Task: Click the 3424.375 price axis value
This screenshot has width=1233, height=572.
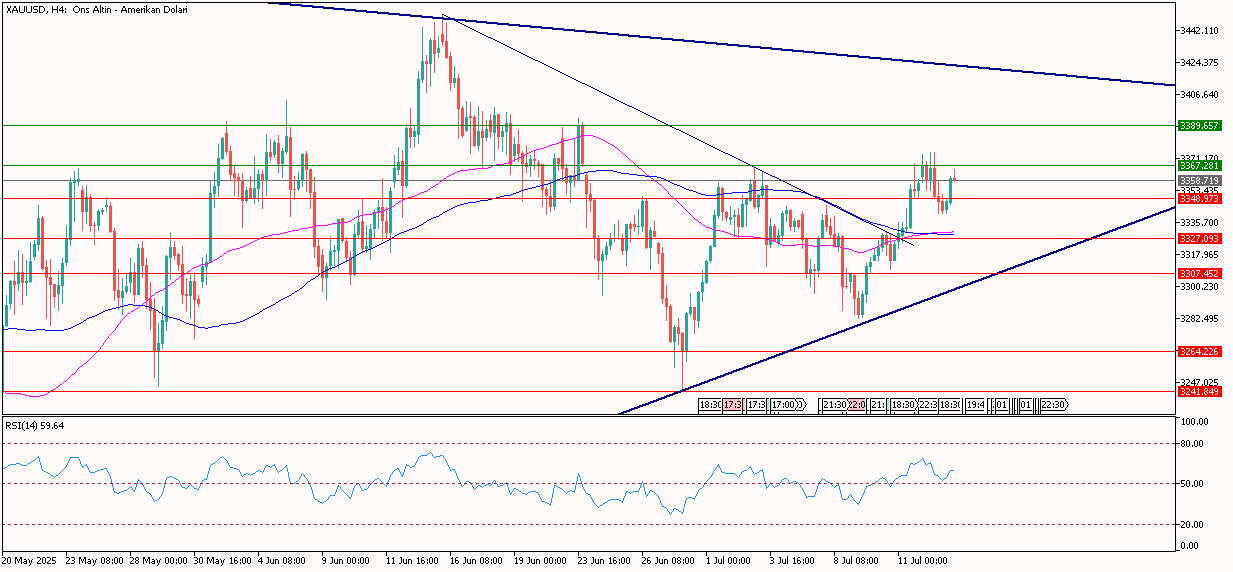Action: (1200, 63)
